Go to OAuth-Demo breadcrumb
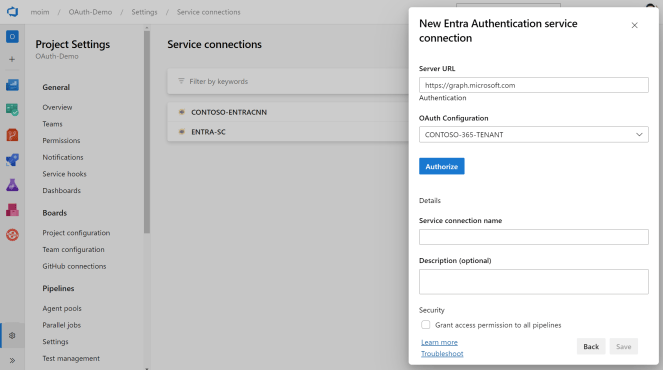663x370 pixels. coord(90,12)
